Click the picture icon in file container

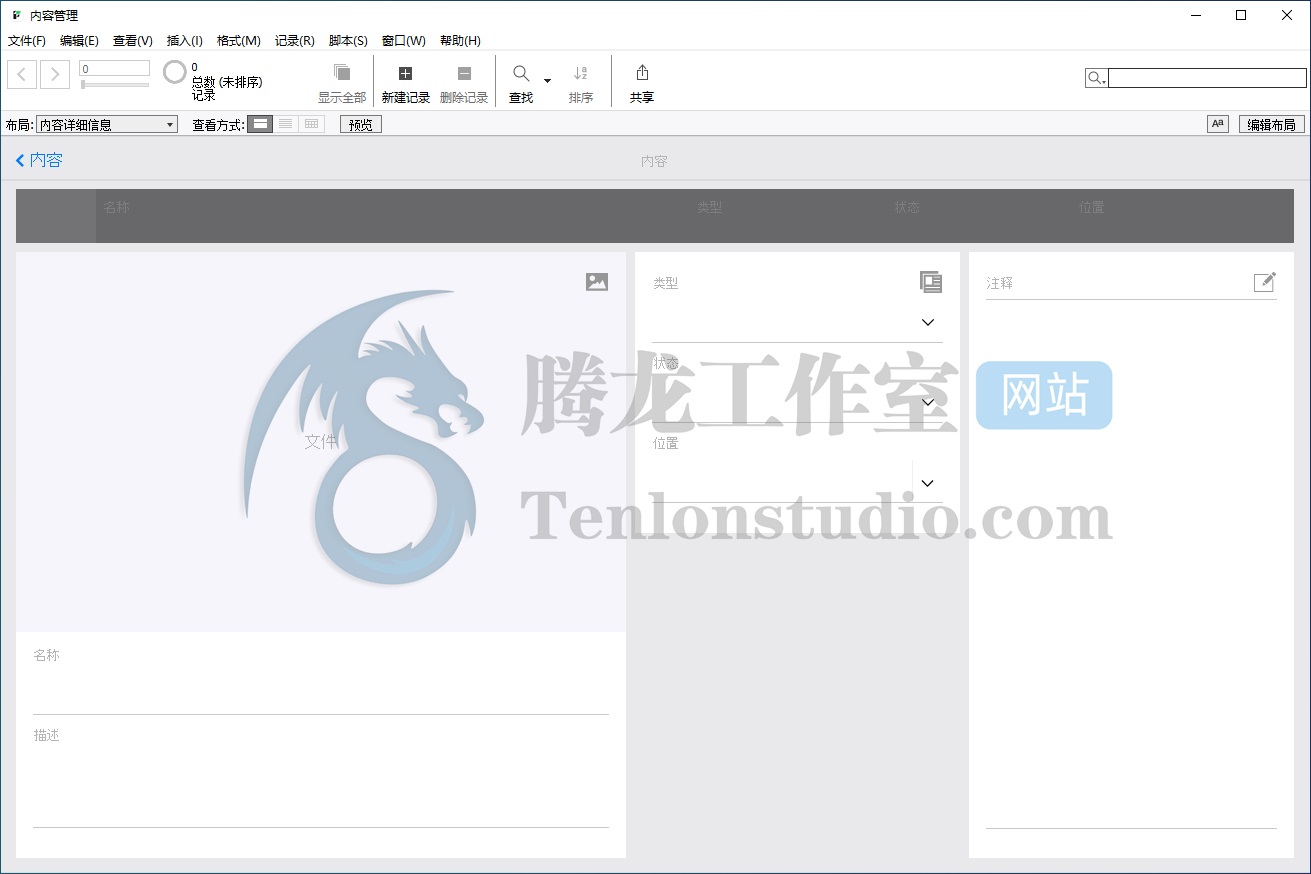point(597,282)
